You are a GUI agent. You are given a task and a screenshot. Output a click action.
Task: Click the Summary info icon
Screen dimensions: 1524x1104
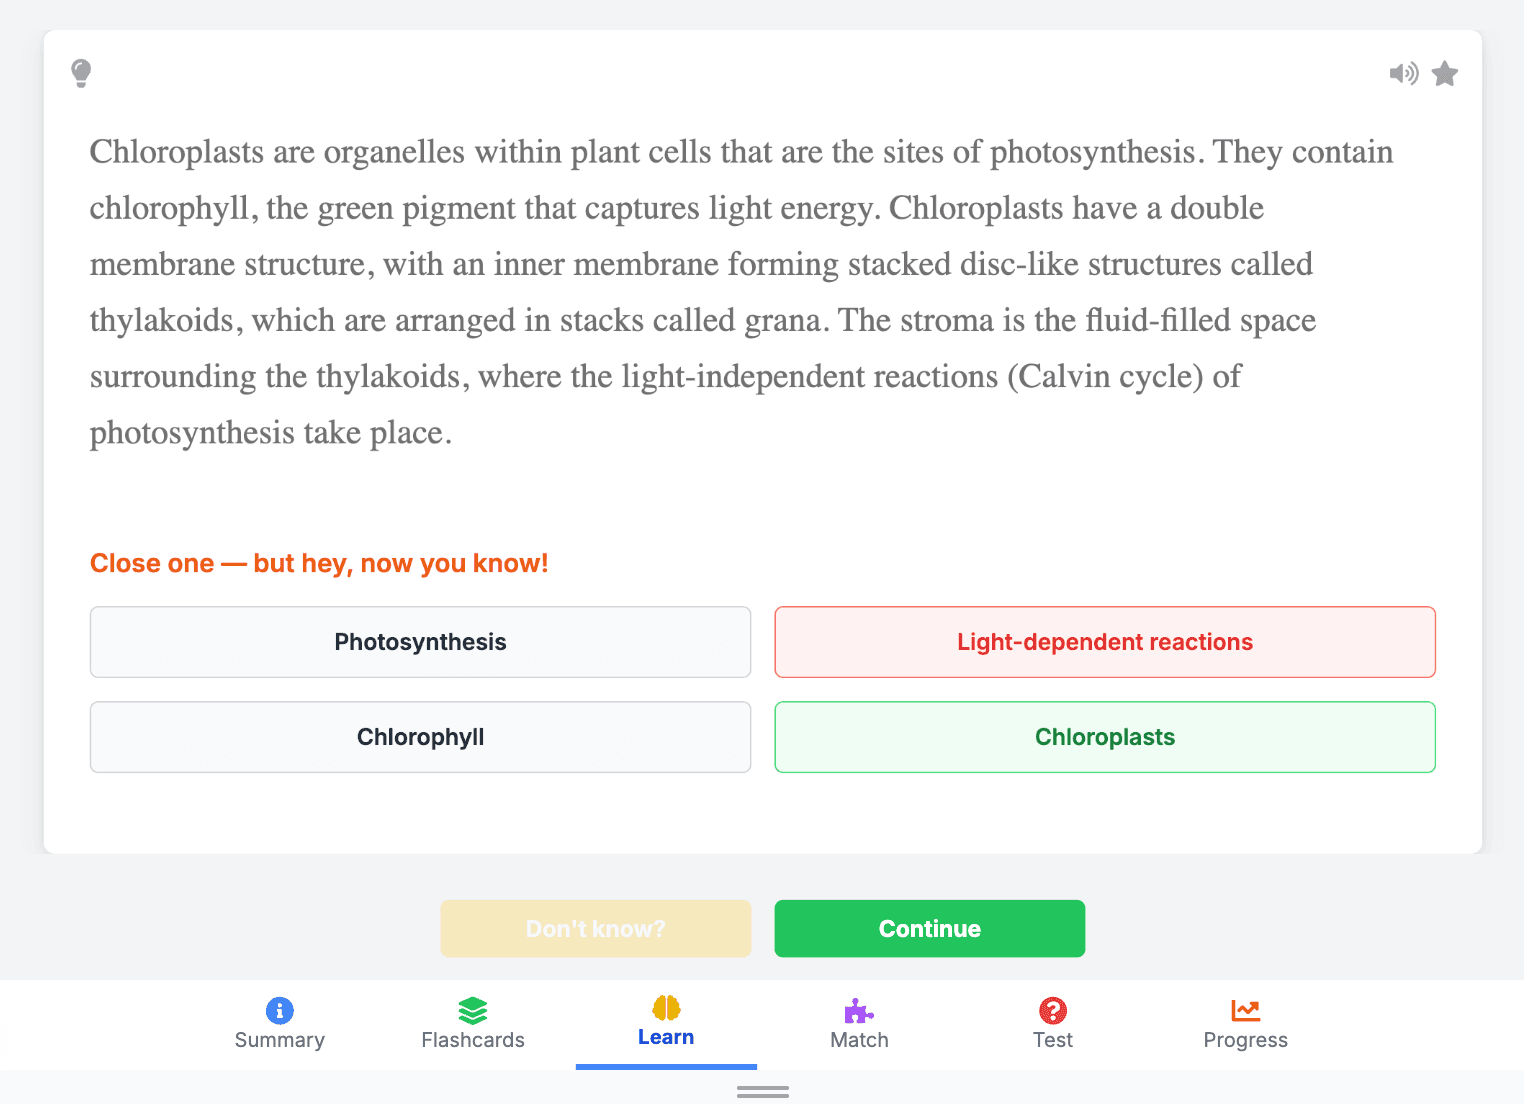point(280,1010)
